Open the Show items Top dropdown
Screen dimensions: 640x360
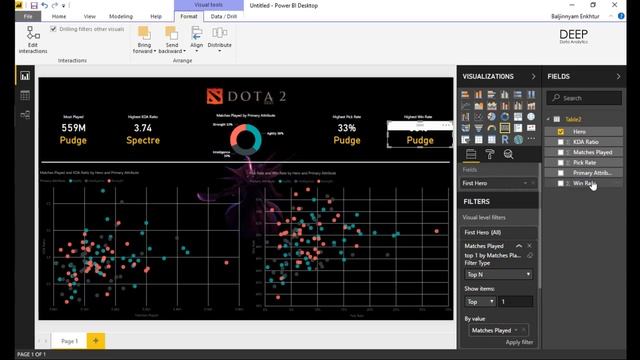pyautogui.click(x=480, y=302)
